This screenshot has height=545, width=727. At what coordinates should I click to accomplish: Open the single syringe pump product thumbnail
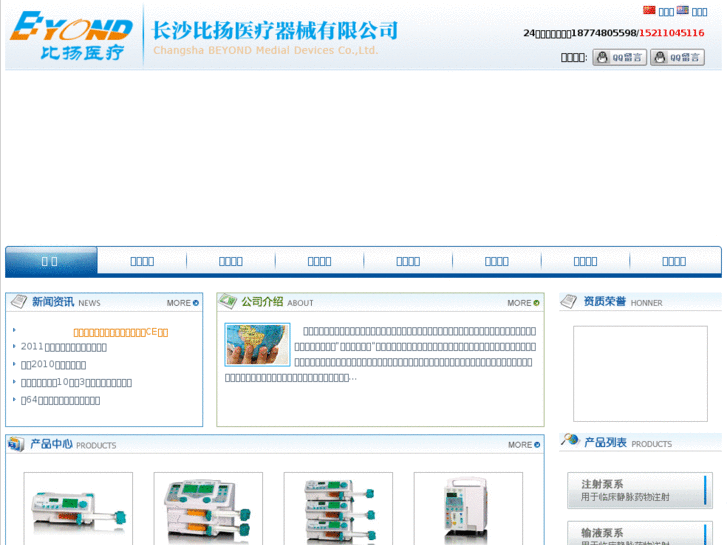(78, 508)
